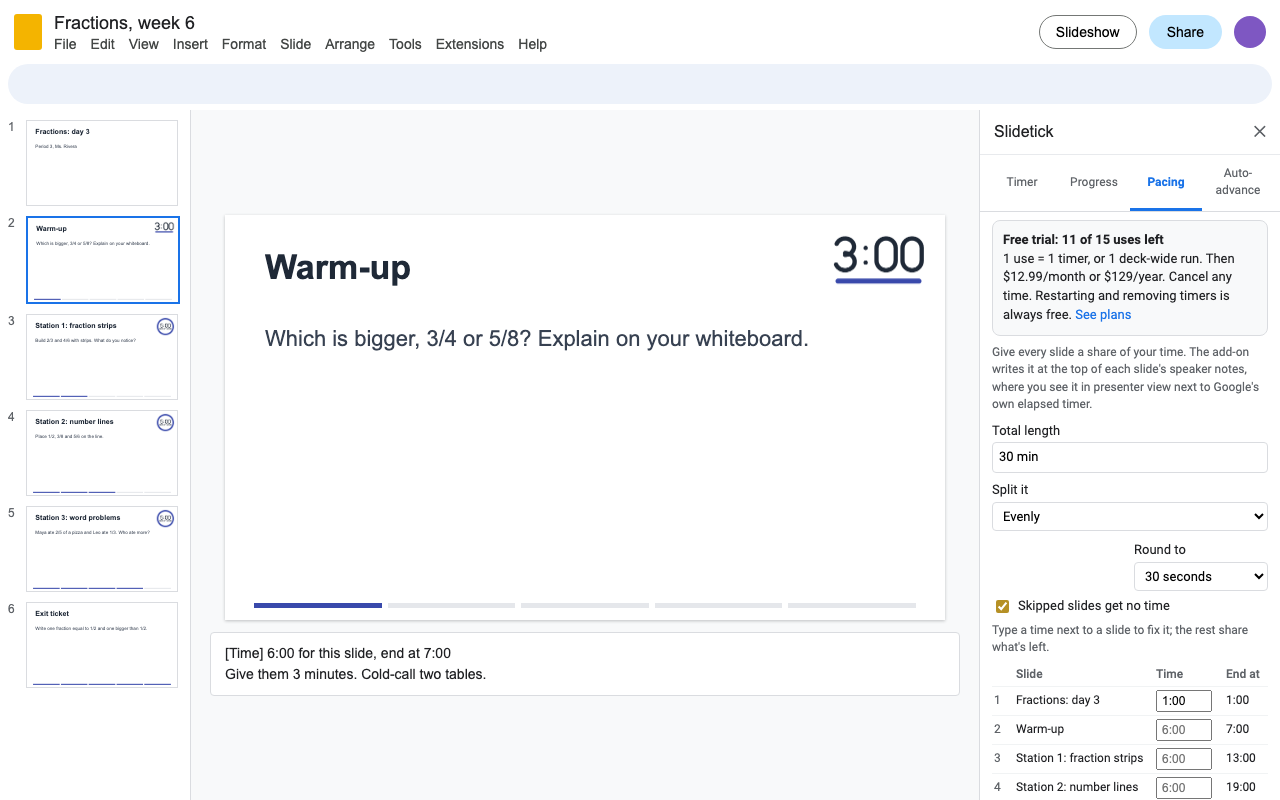The image size is (1280, 800).
Task: Open the Extensions menu
Action: click(470, 44)
